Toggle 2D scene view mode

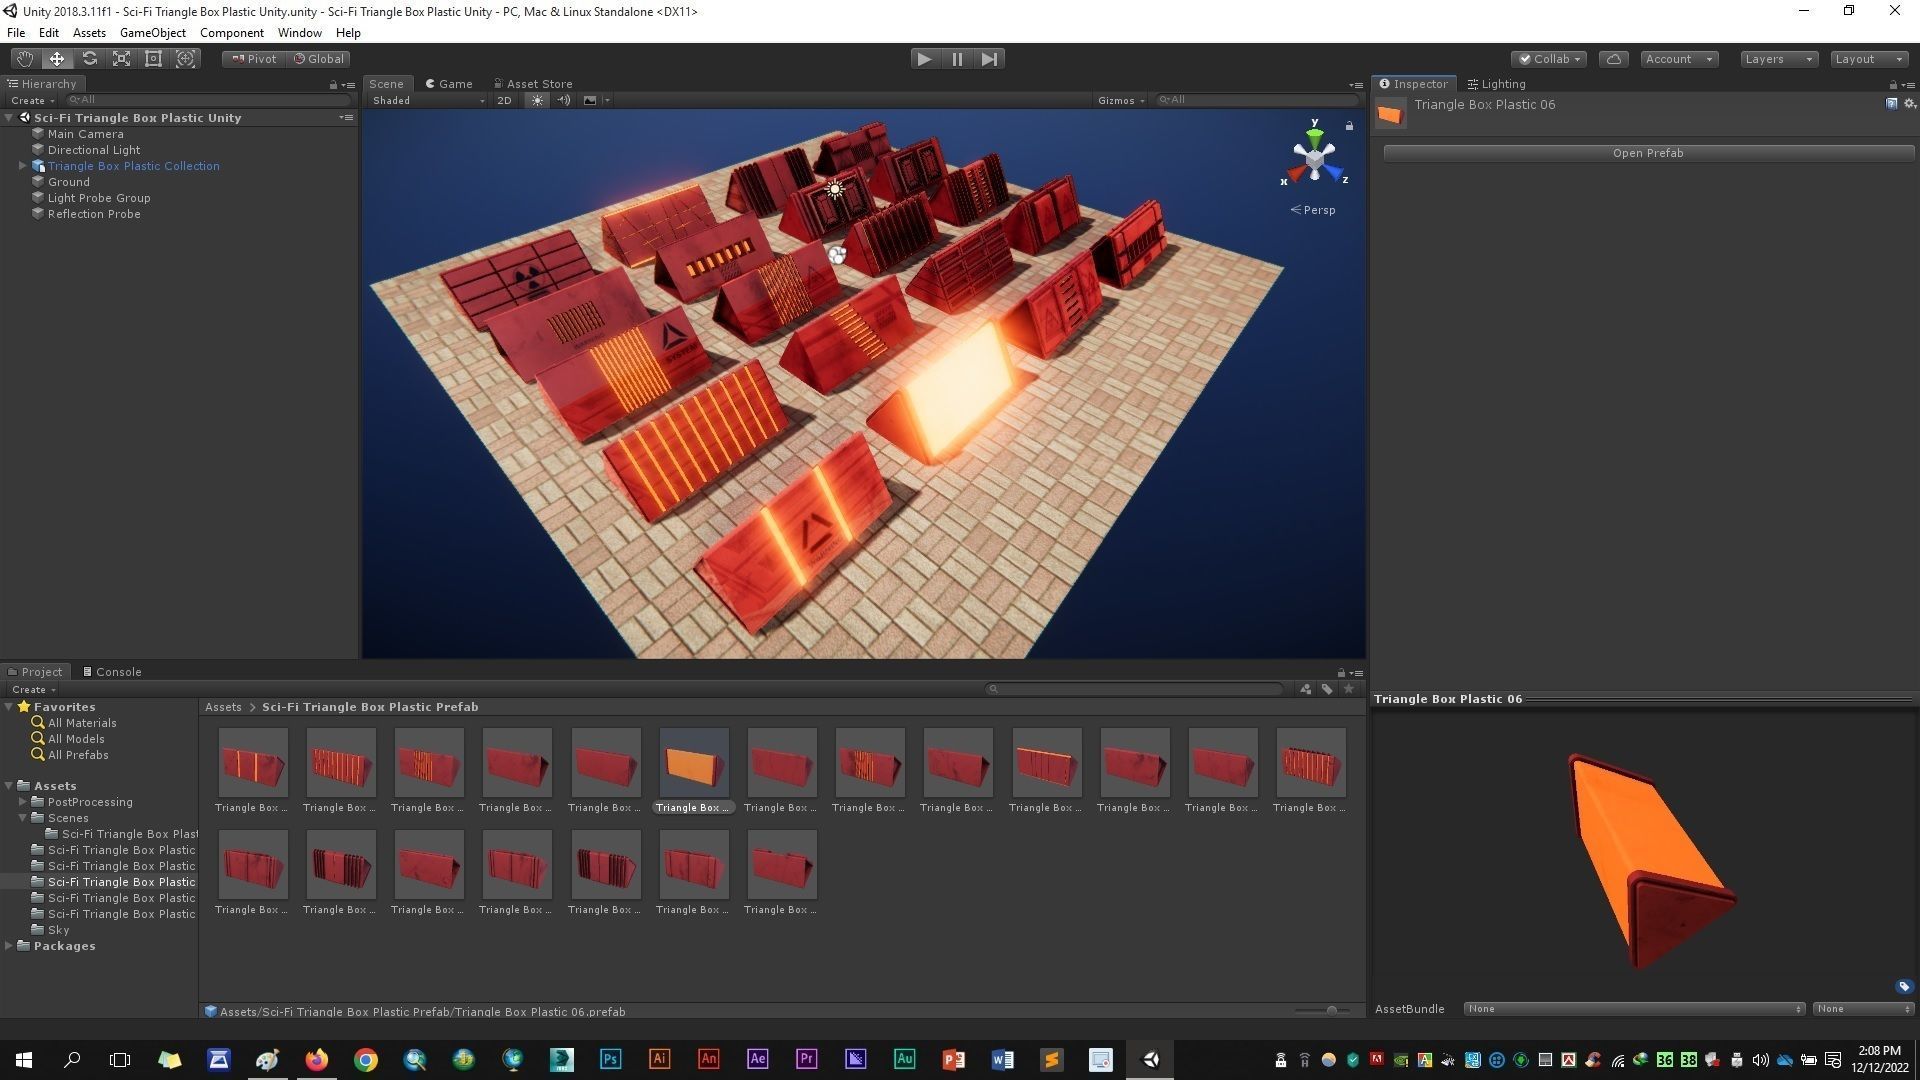pos(504,100)
